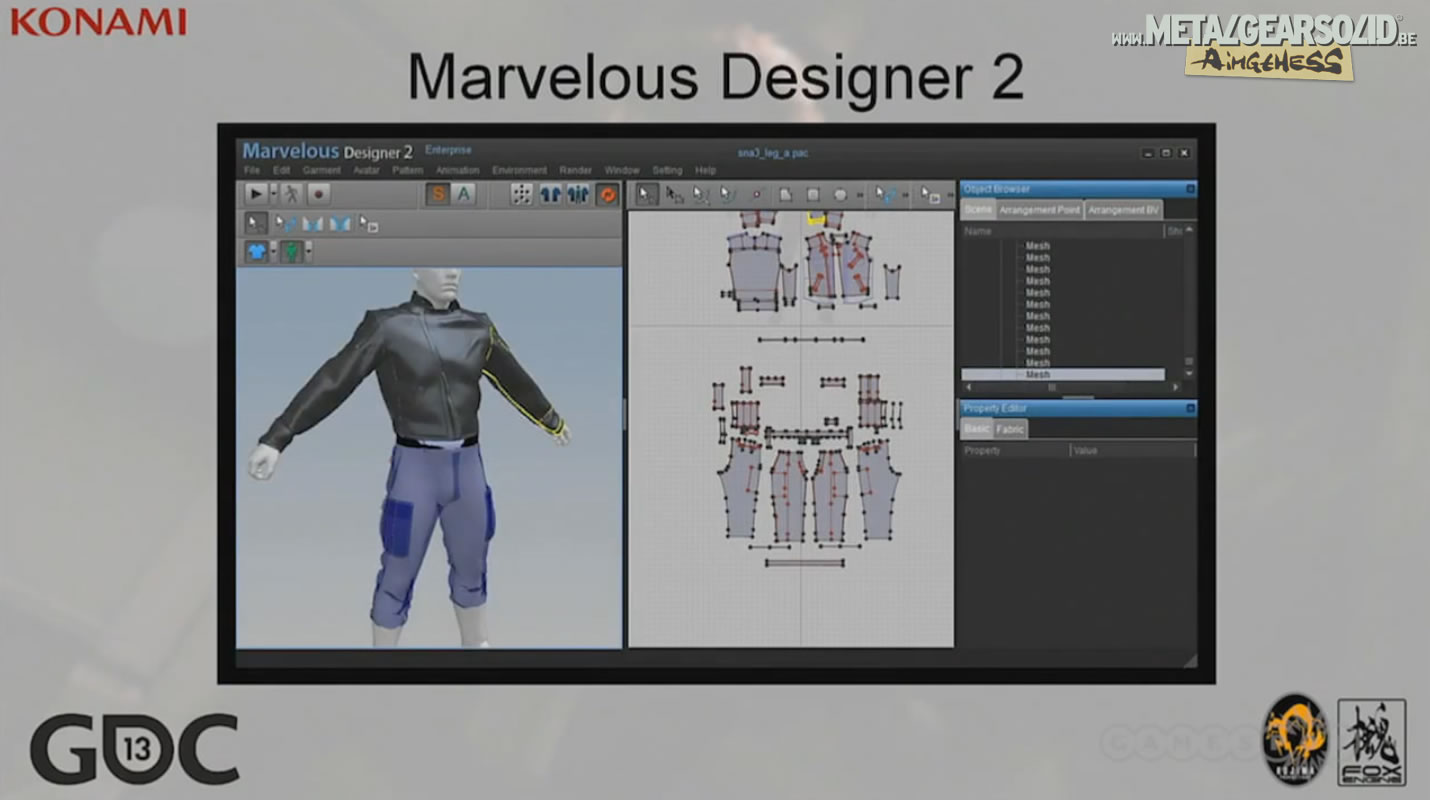
Task: Click the walking figure animation icon
Action: pyautogui.click(x=291, y=194)
